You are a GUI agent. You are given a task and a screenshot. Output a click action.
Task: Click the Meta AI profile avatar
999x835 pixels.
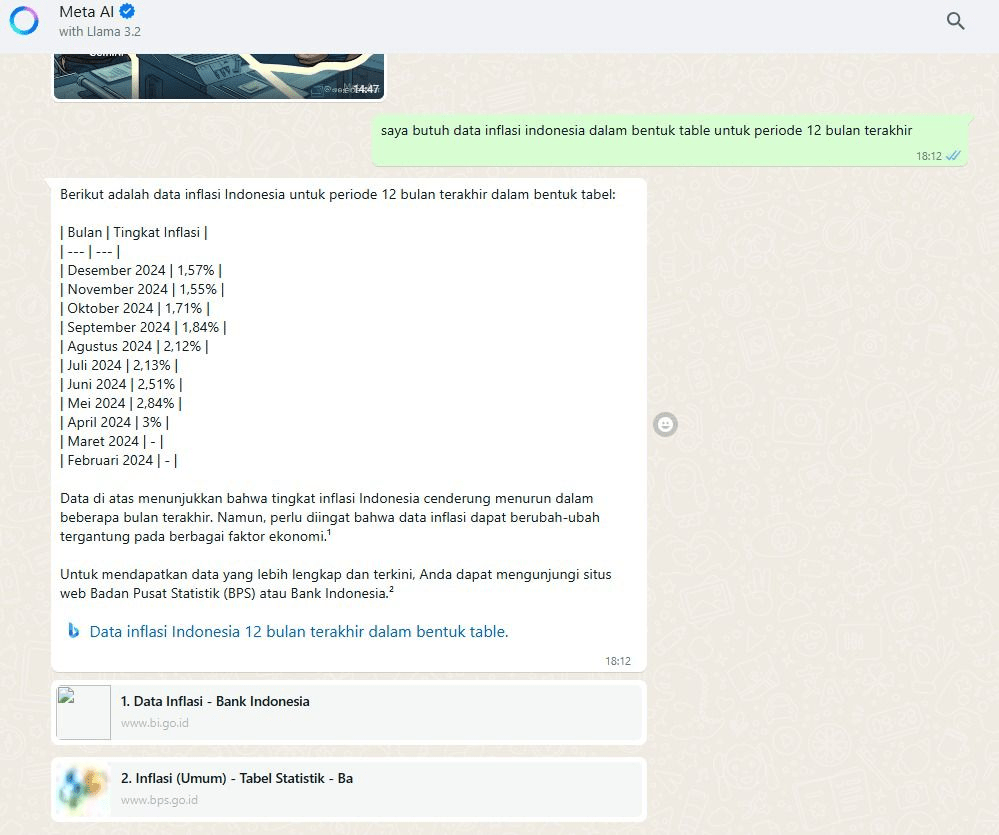point(24,21)
